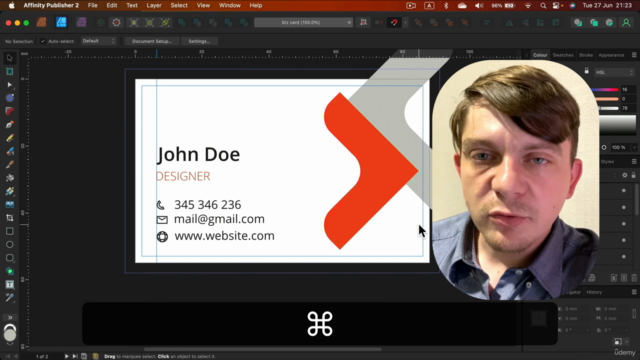Switch to the Publisher persona icon
Screen dimensions: 640x360
[x=41, y=22]
